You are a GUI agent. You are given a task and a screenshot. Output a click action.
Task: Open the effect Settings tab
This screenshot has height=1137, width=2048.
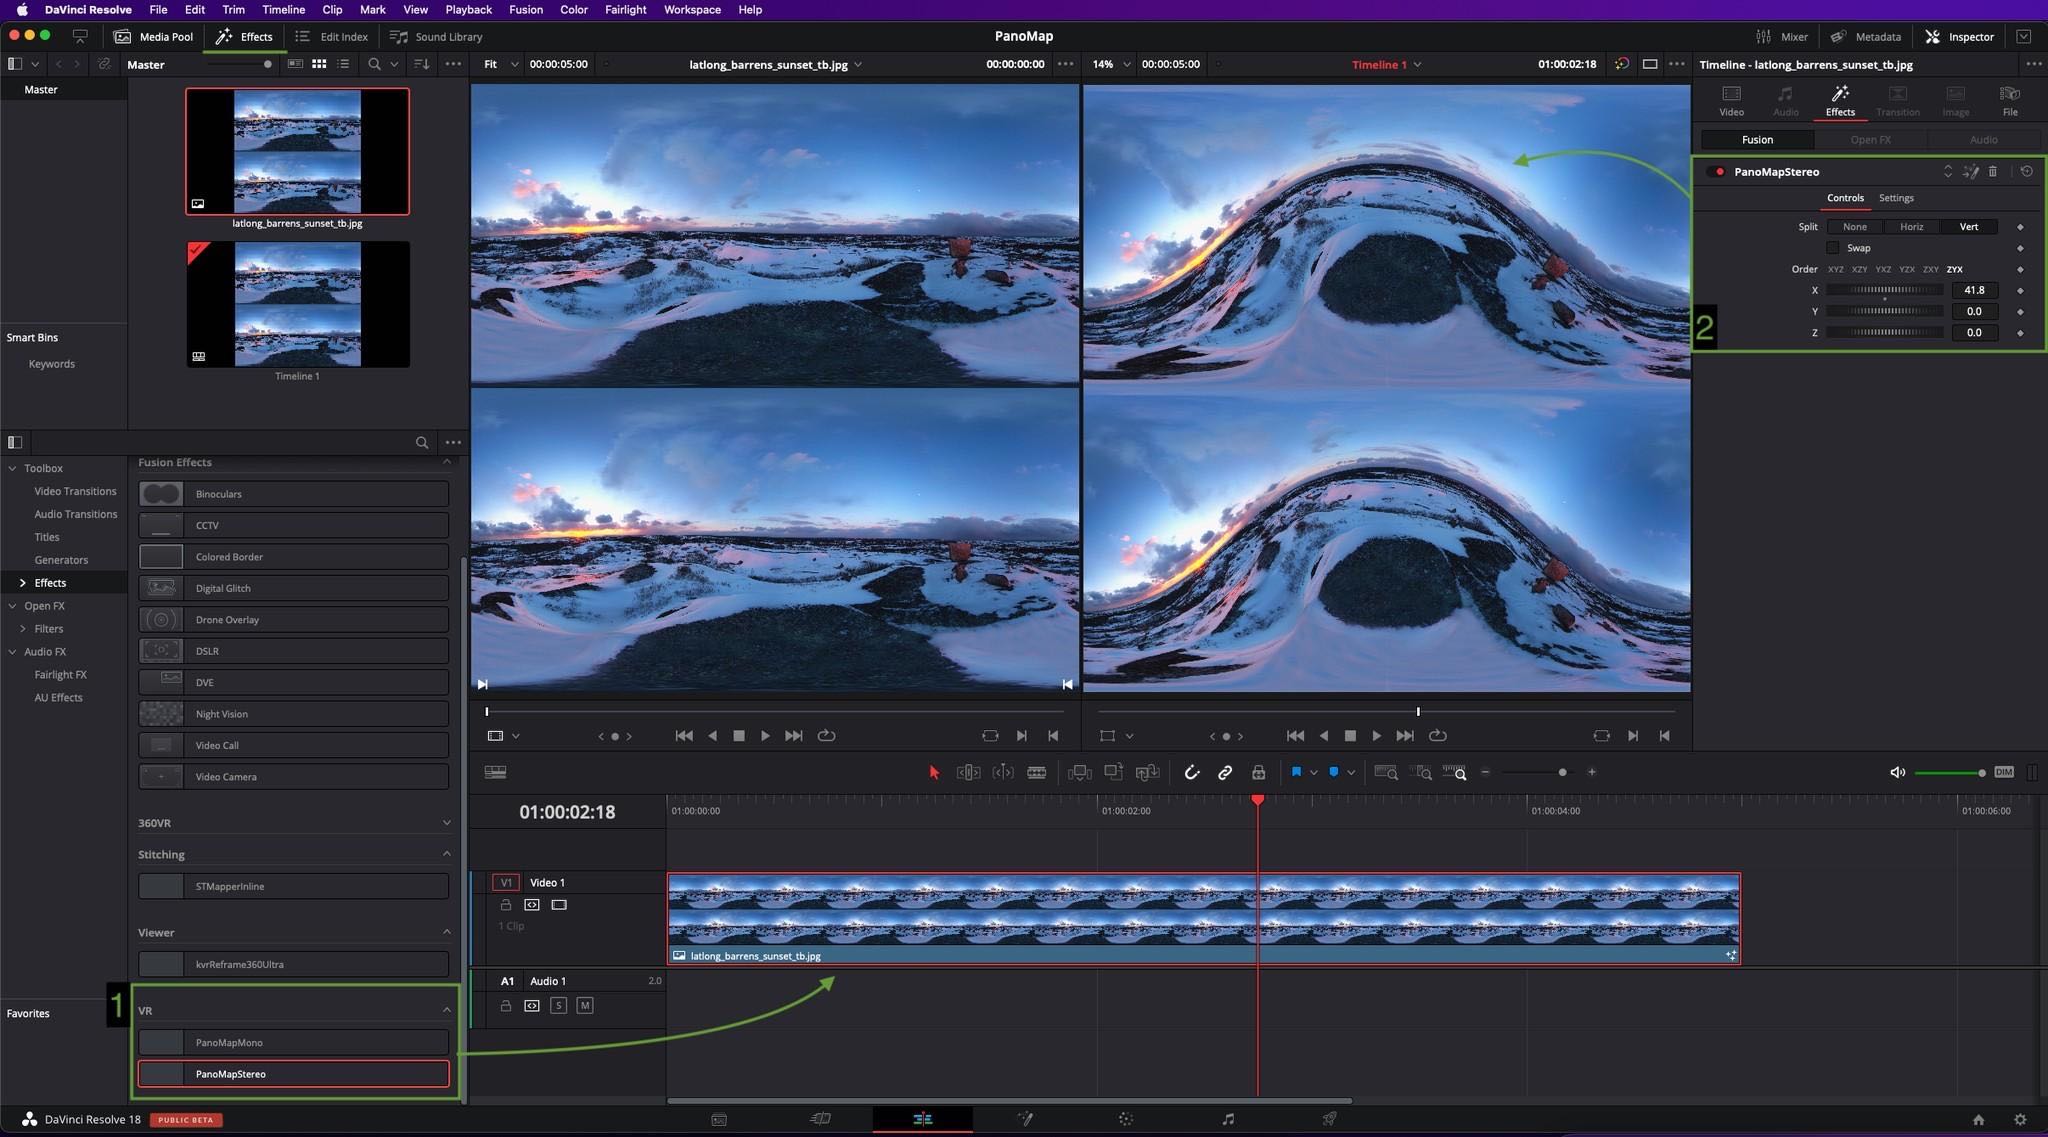point(1896,198)
